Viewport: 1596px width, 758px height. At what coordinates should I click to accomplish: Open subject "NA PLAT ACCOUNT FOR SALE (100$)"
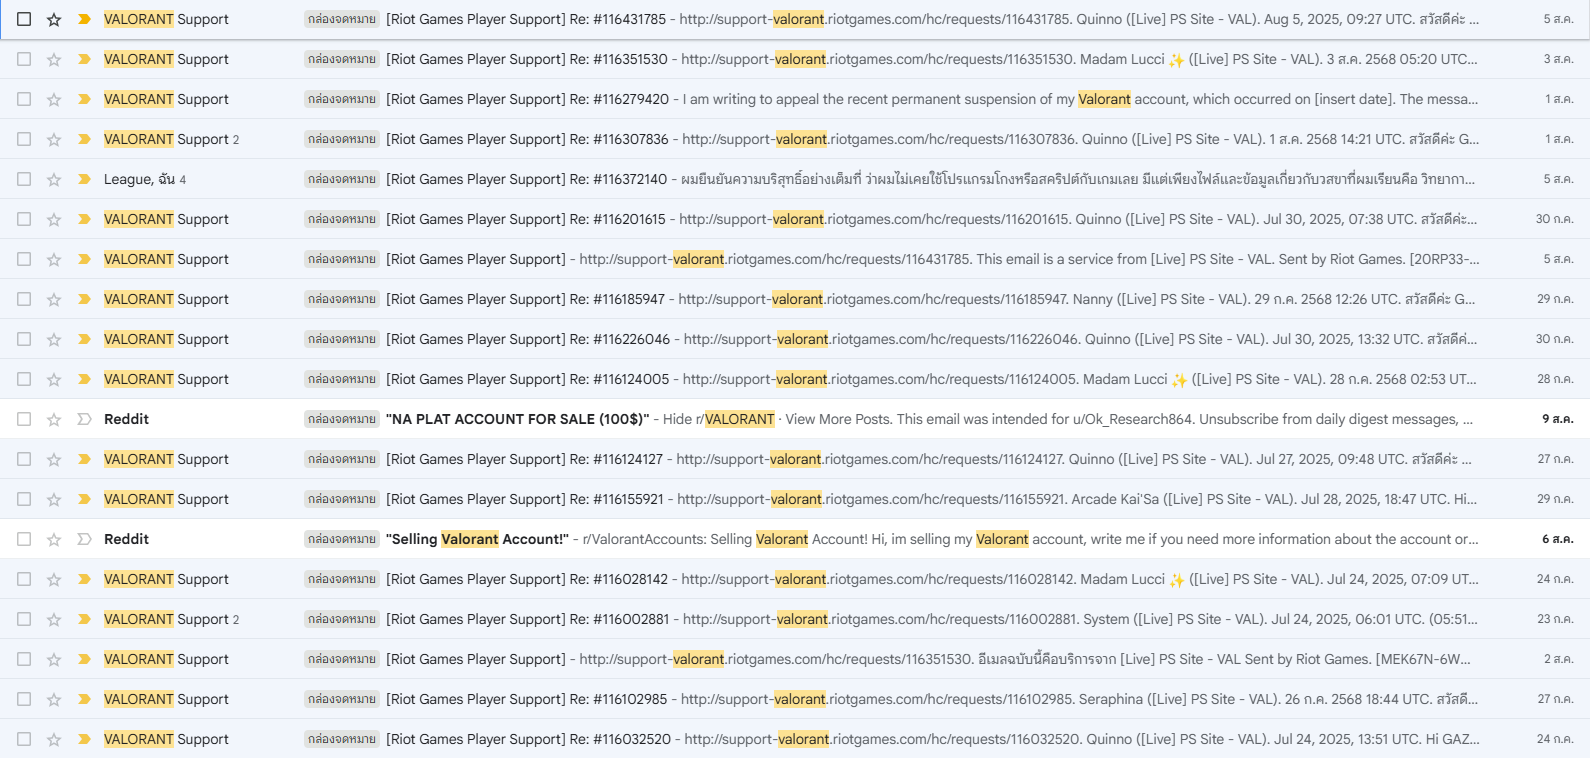[518, 419]
